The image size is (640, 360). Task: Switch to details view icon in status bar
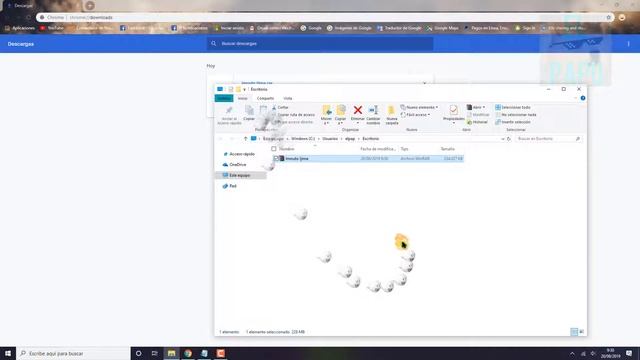[x=574, y=332]
